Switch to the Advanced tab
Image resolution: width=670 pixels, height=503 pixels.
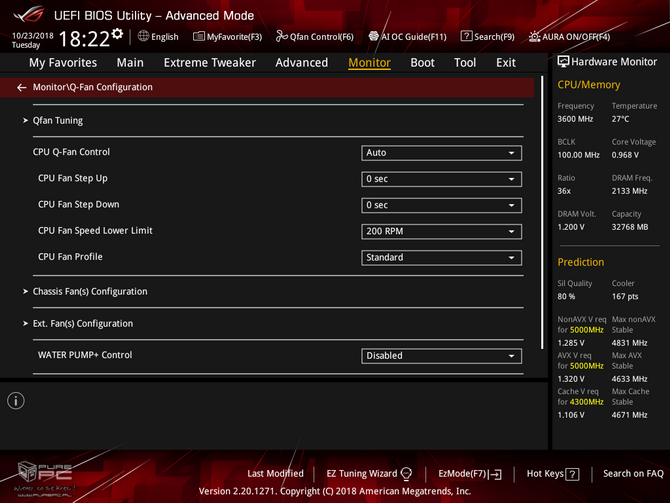[x=302, y=63]
